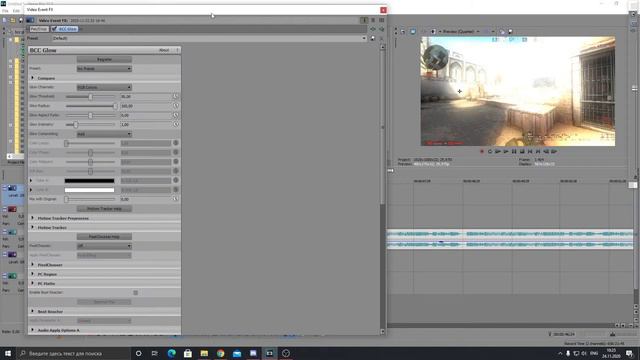Screen dimensions: 640x360
Task: Open the File menu in main window
Action: click(x=5, y=11)
